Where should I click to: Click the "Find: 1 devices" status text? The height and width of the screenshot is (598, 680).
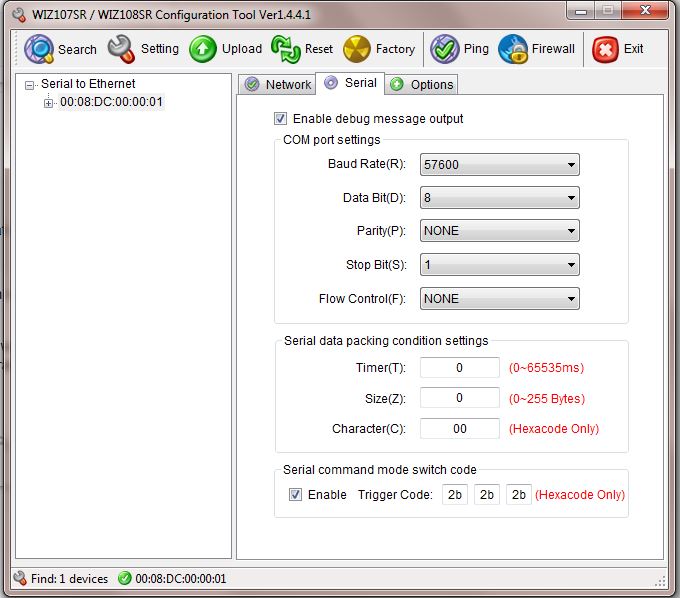click(x=69, y=578)
